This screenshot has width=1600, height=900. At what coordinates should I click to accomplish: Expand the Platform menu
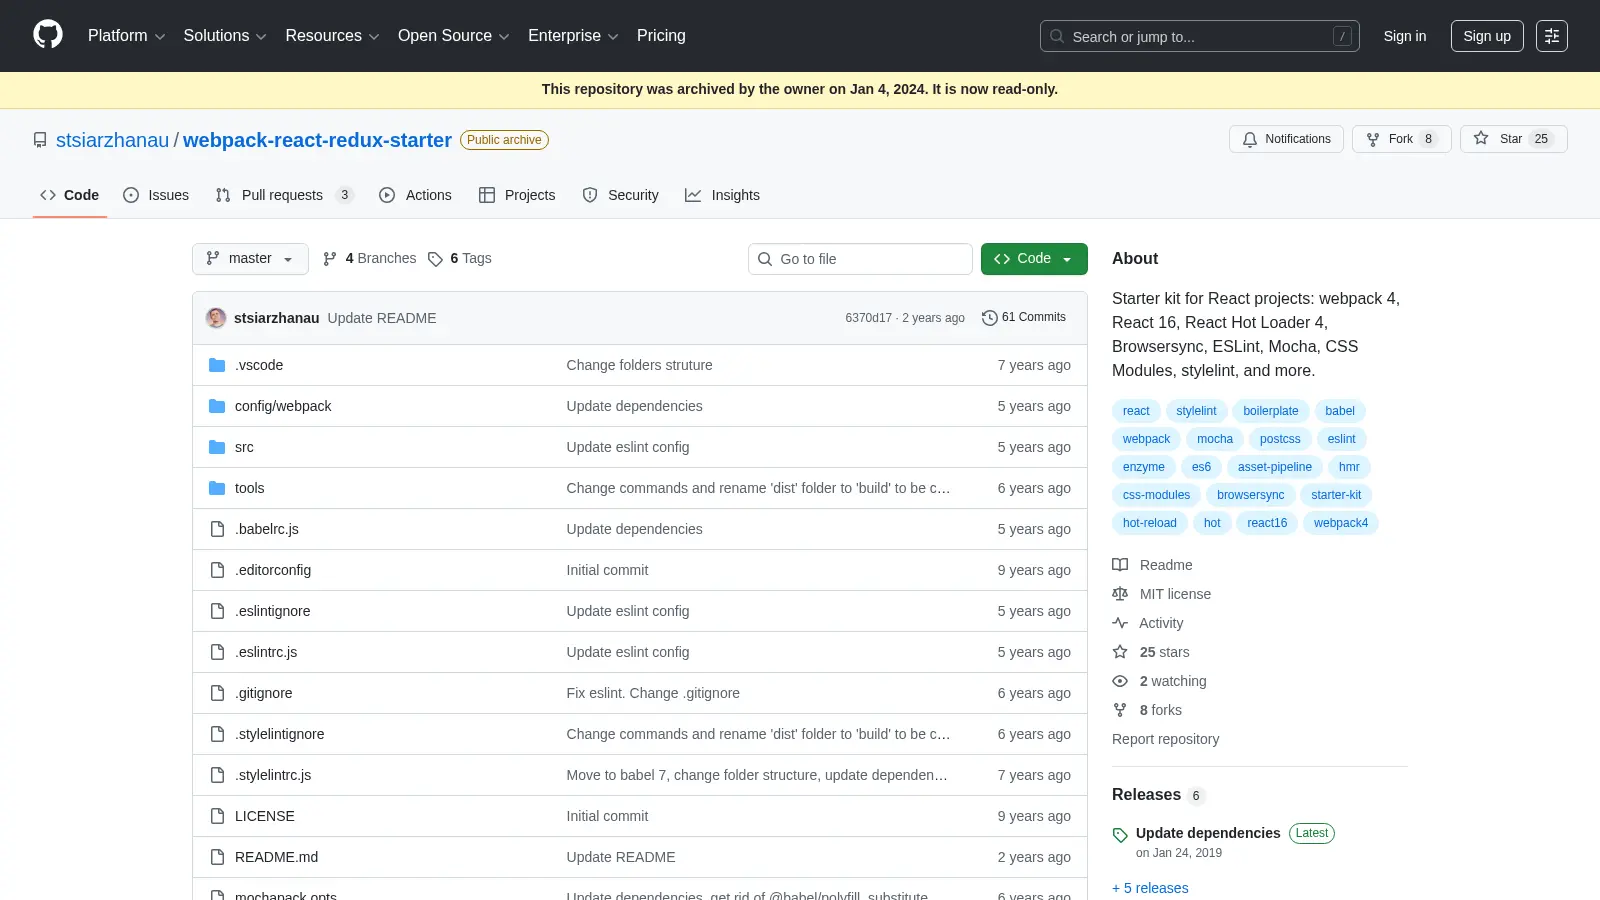coord(126,36)
